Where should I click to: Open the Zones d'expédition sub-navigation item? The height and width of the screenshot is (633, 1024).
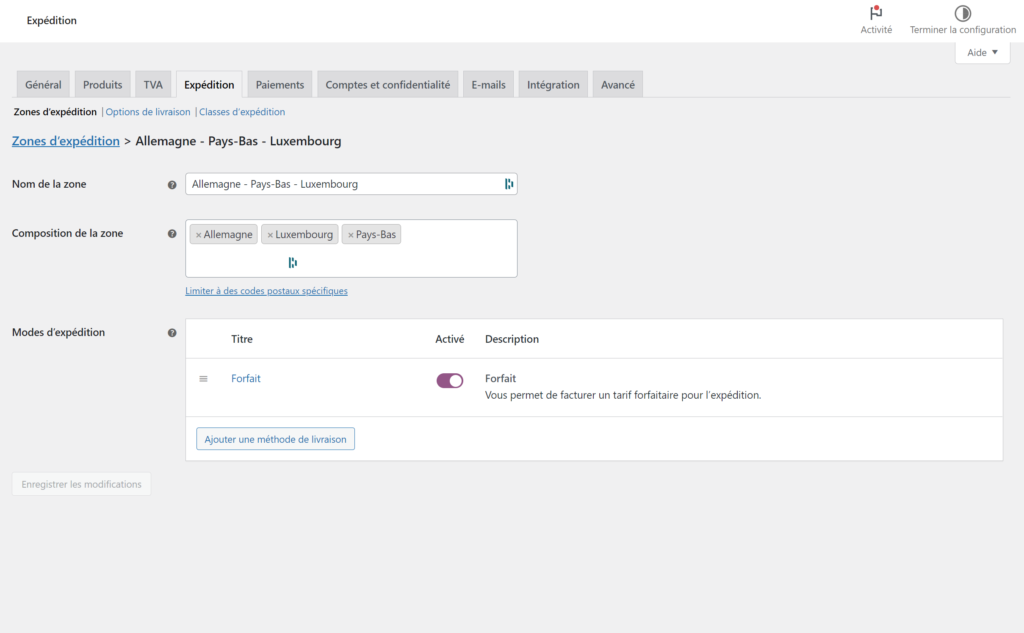click(55, 112)
